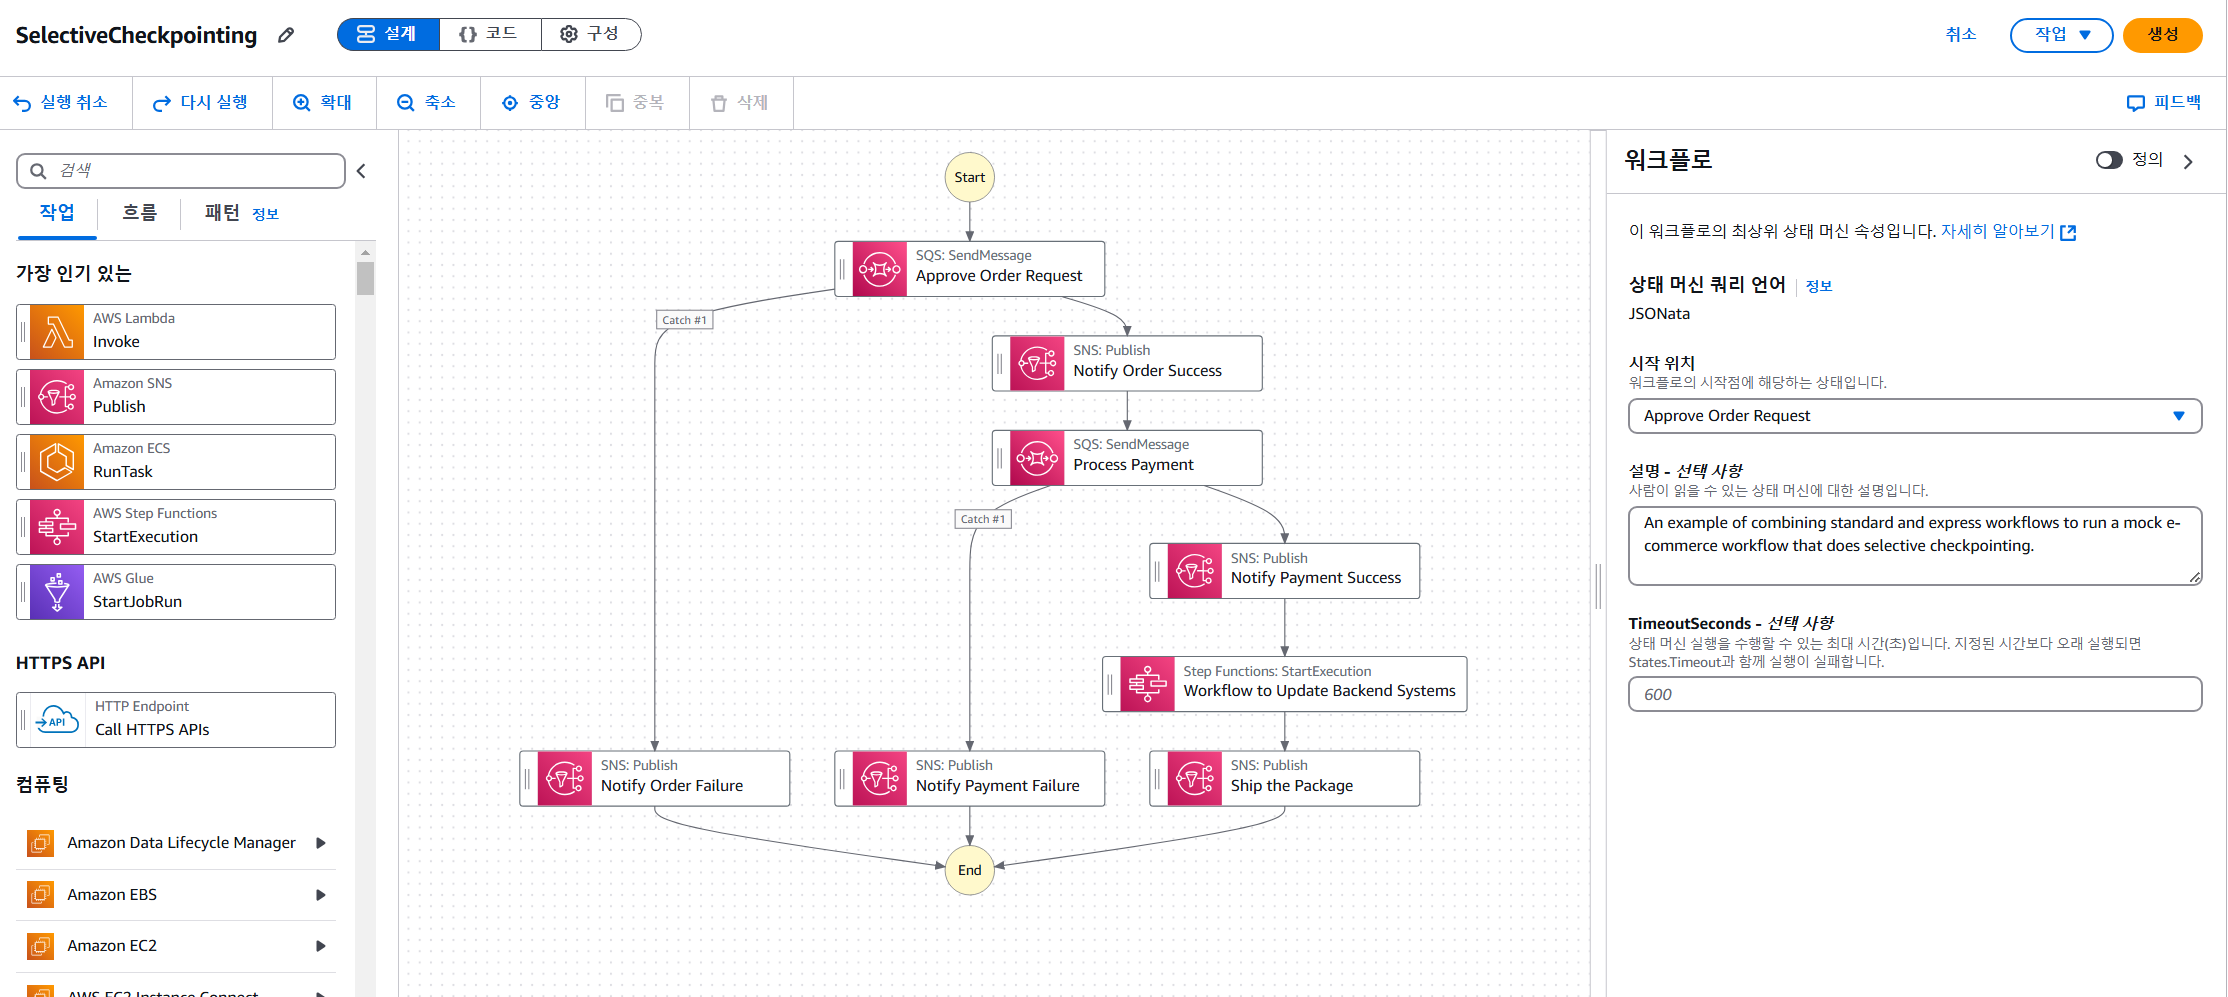Viewport: 2228px width, 997px height.
Task: Click 다시 실행 redo in toolbar
Action: 200,103
